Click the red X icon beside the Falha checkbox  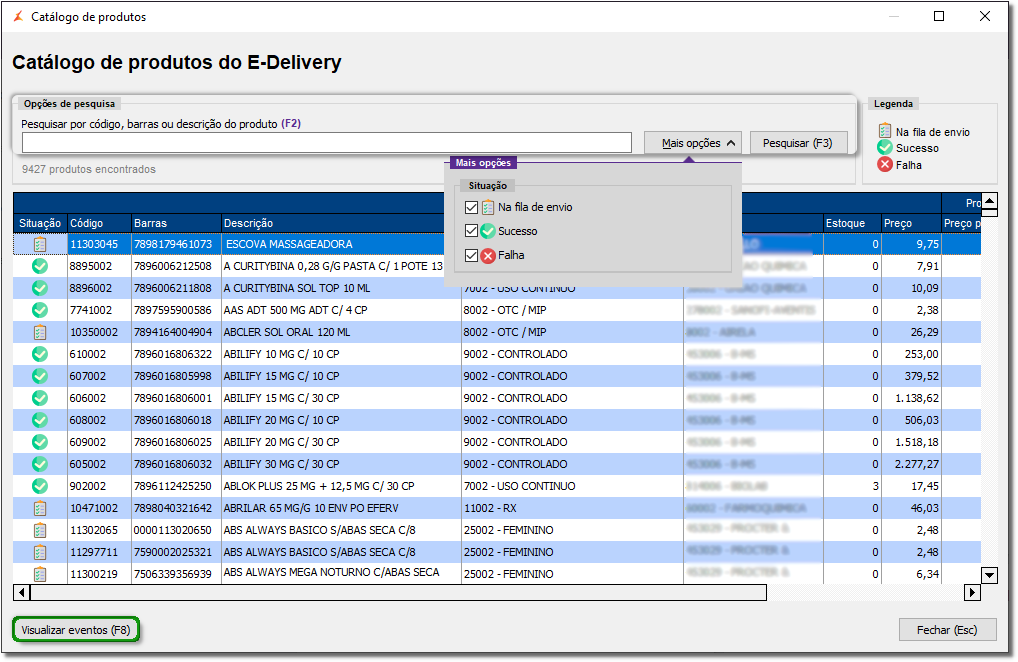point(488,256)
